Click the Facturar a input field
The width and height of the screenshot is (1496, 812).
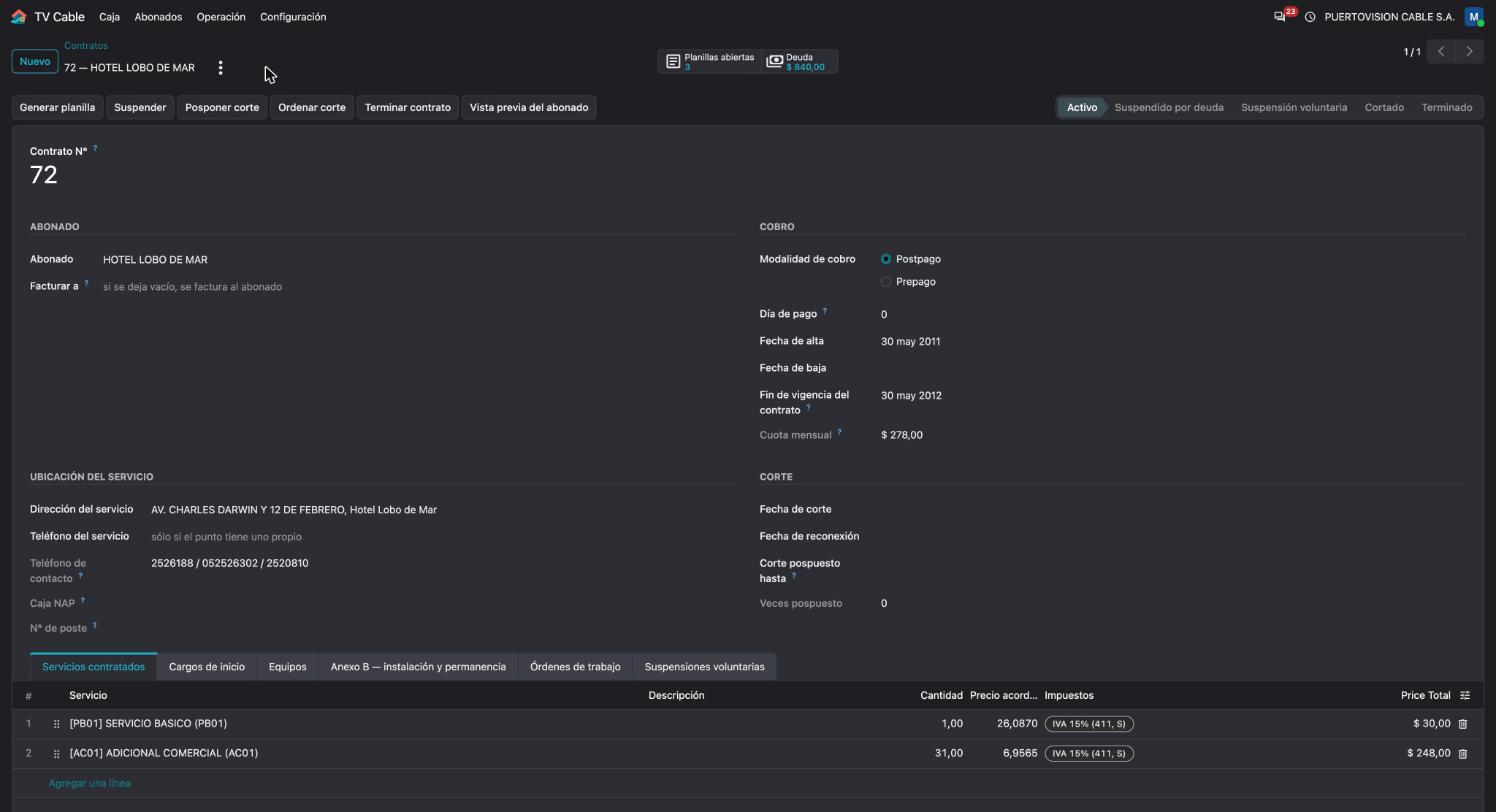(418, 287)
